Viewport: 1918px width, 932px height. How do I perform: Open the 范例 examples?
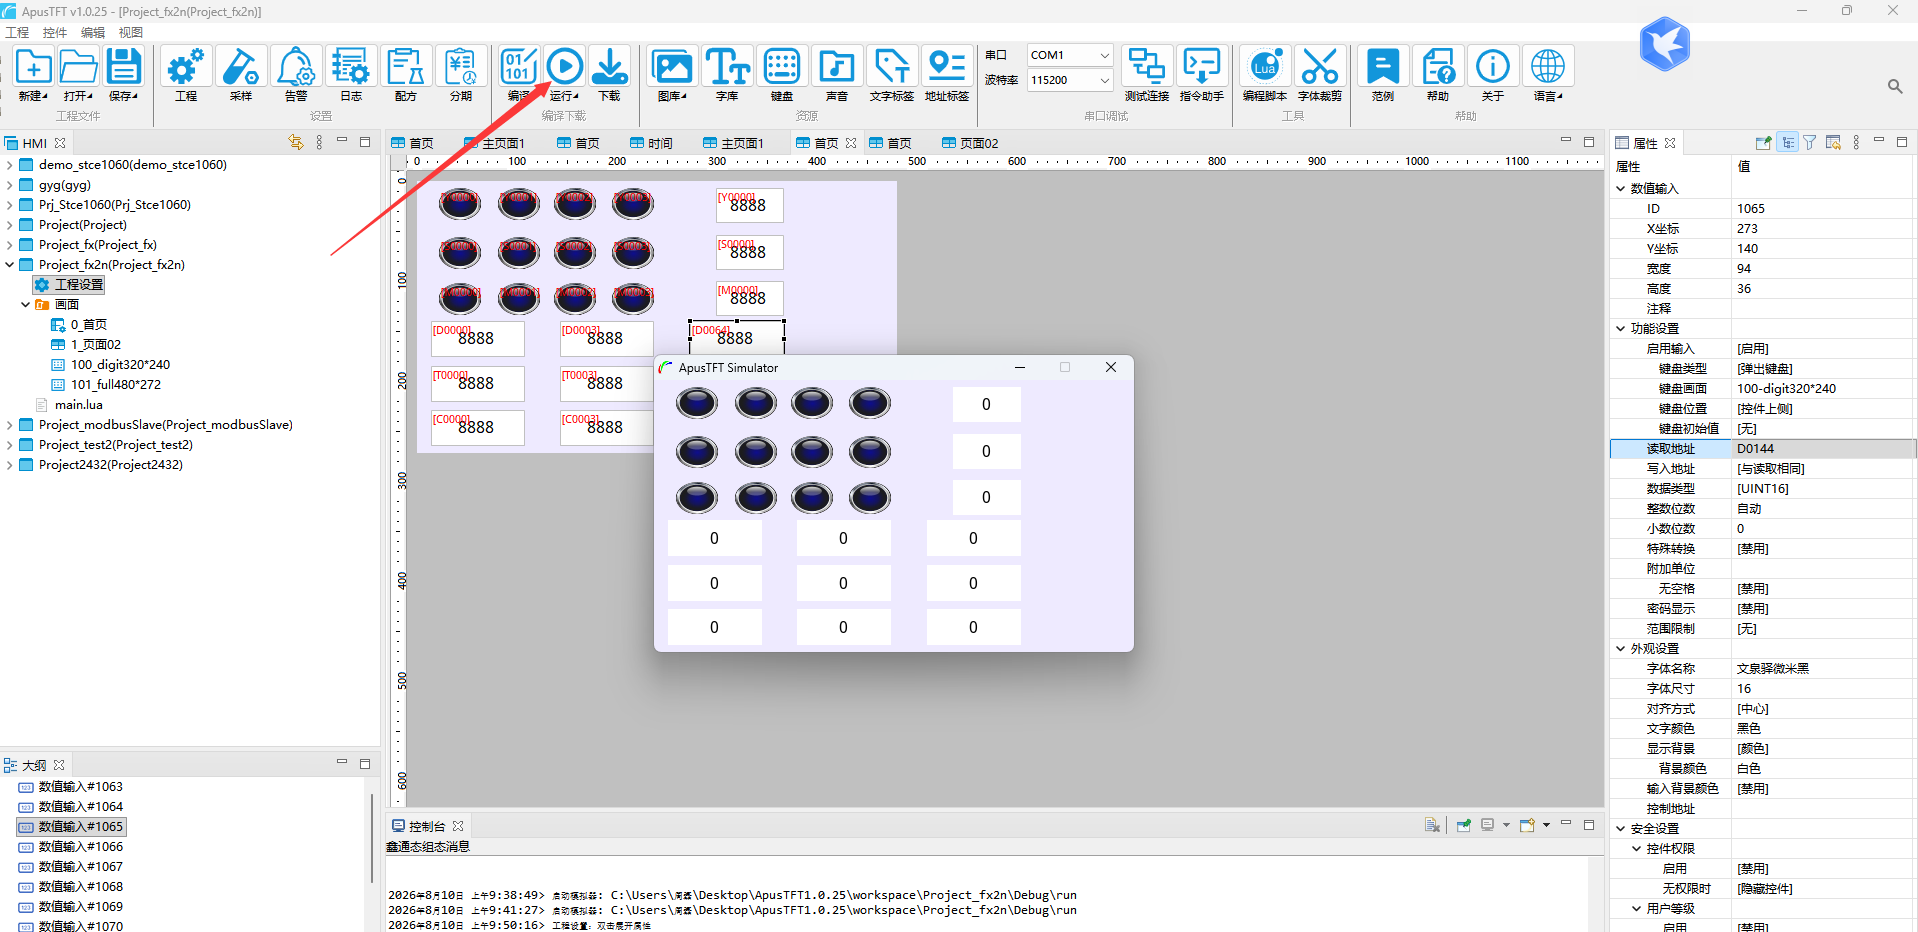tap(1383, 75)
